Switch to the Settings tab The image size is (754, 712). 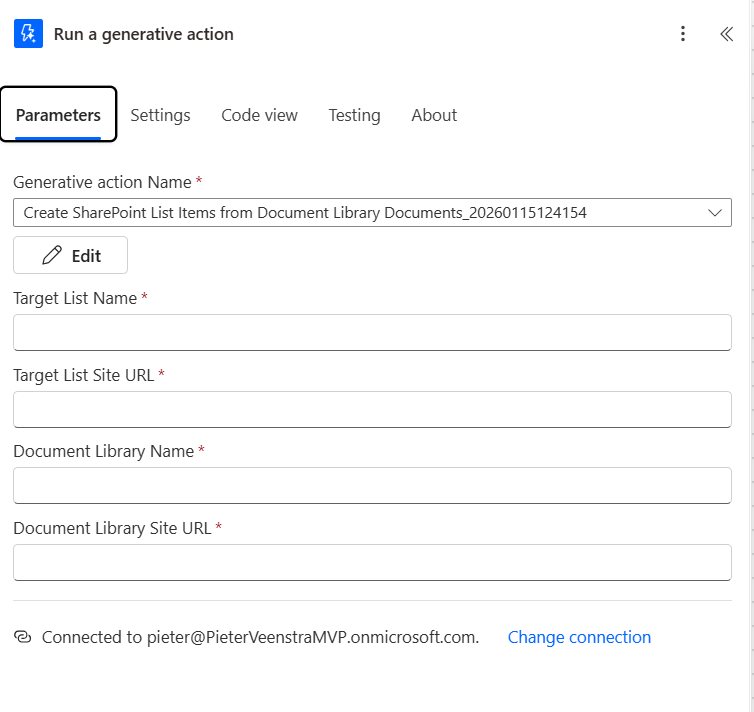[x=161, y=115]
